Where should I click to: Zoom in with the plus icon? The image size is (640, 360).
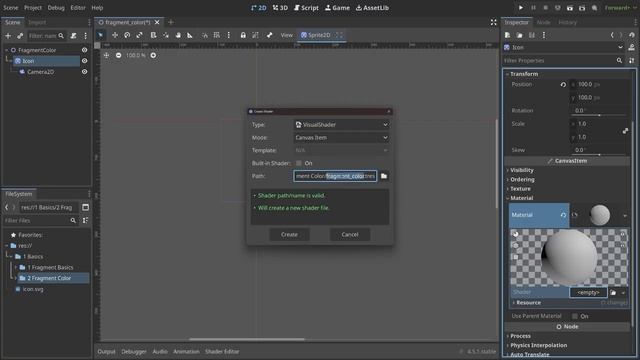coord(153,55)
